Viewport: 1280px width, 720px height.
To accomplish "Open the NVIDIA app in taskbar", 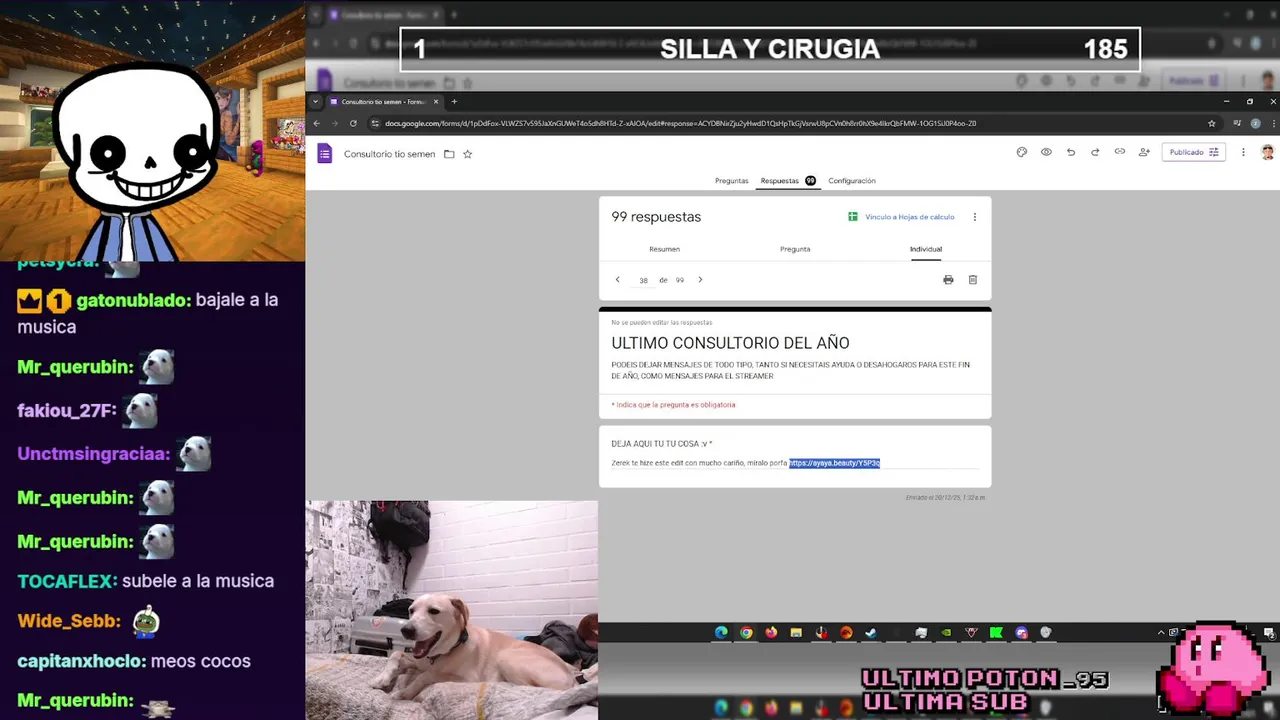I will [x=946, y=632].
